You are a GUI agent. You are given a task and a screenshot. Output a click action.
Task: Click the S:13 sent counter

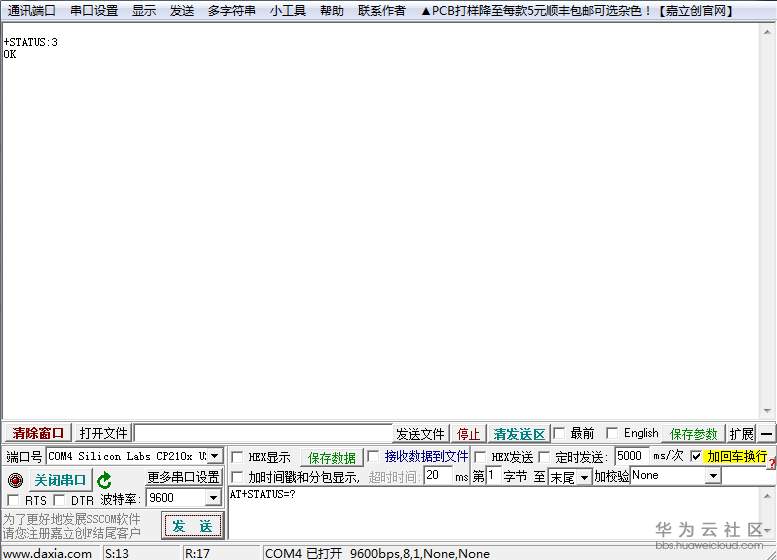click(117, 554)
